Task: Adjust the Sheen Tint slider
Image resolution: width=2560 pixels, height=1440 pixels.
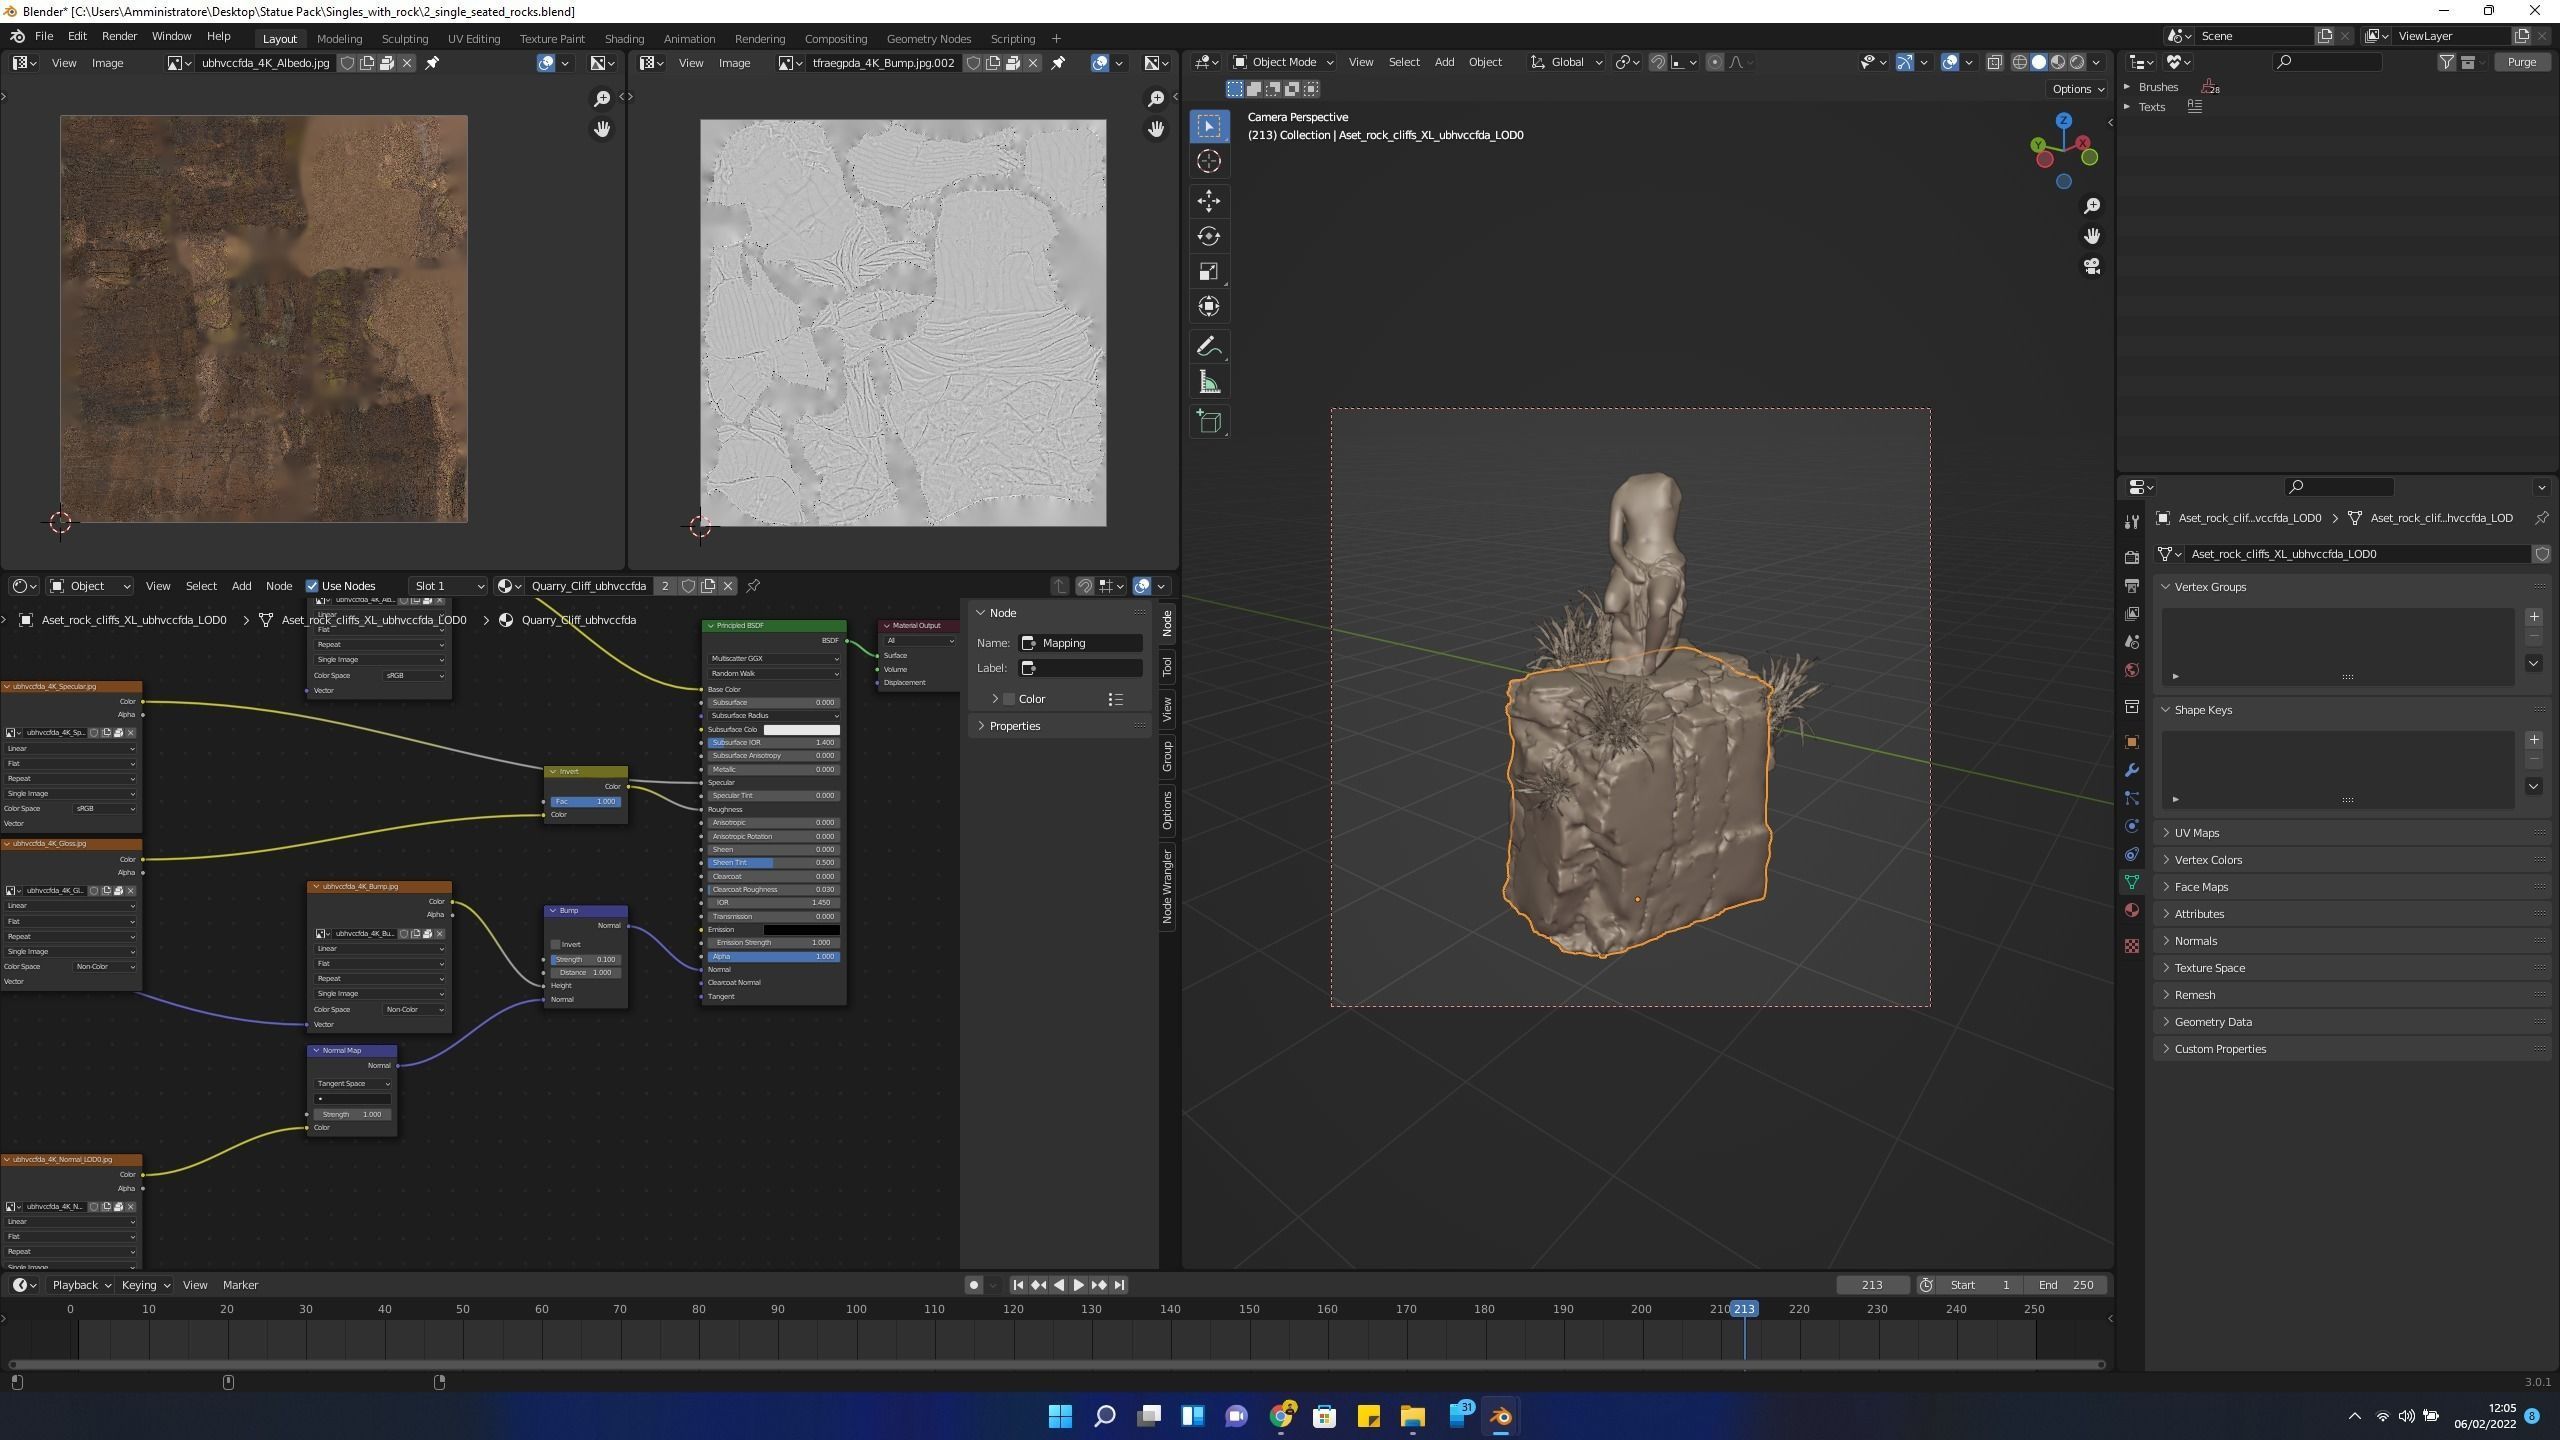Action: [772, 862]
